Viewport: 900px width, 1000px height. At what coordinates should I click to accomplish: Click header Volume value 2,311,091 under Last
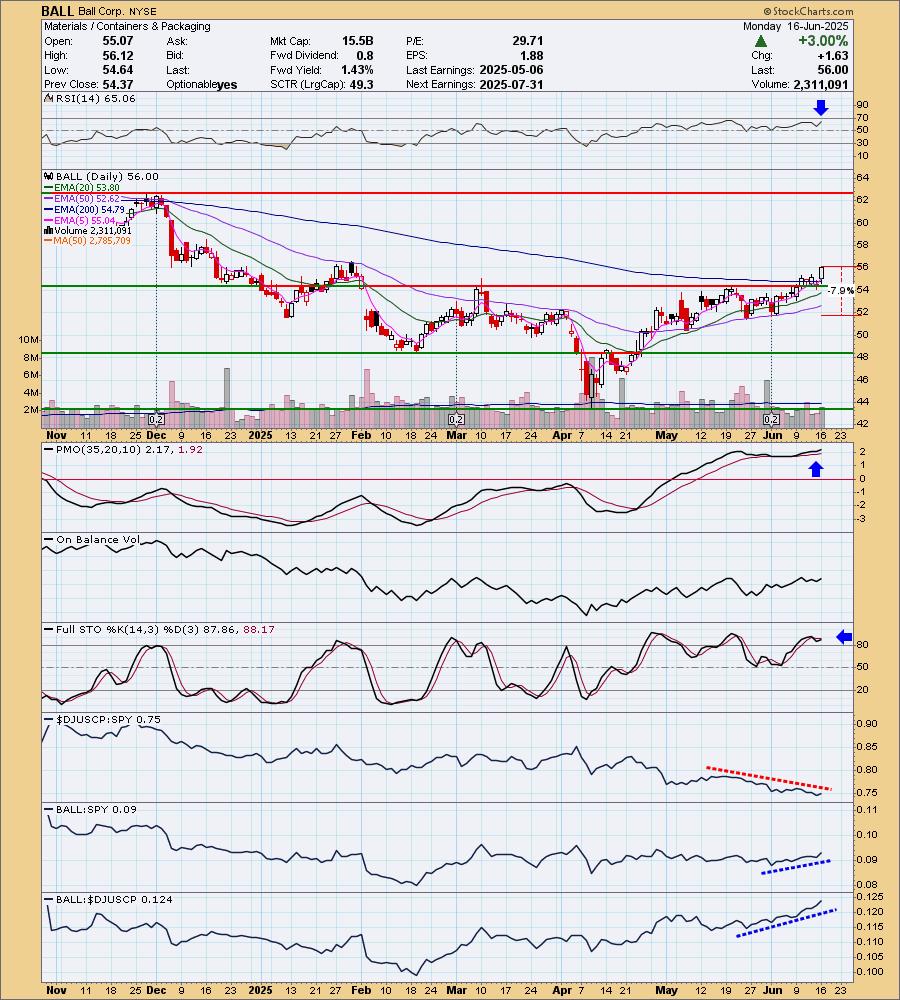821,84
